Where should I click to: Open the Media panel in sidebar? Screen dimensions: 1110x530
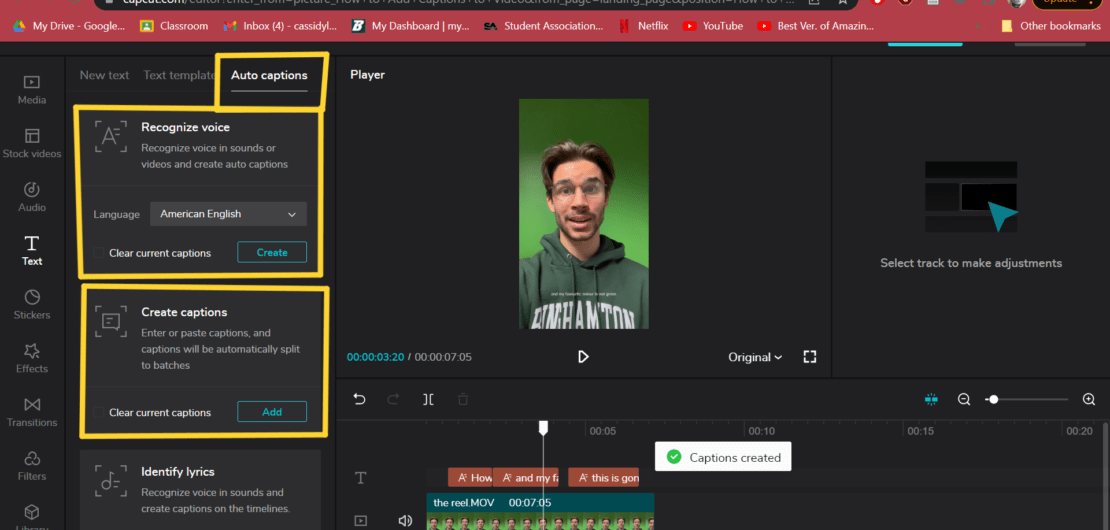pyautogui.click(x=32, y=90)
